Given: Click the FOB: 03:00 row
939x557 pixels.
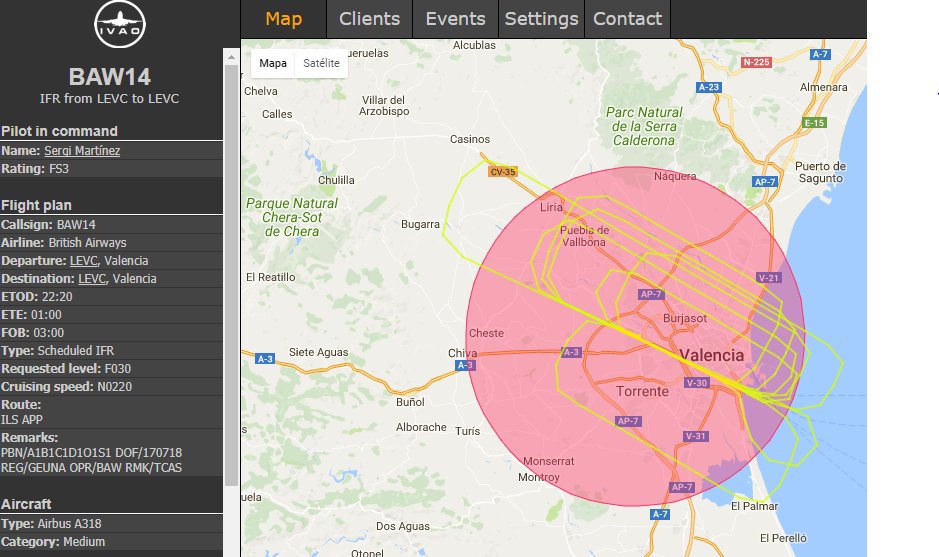Looking at the screenshot, I should click(111, 332).
